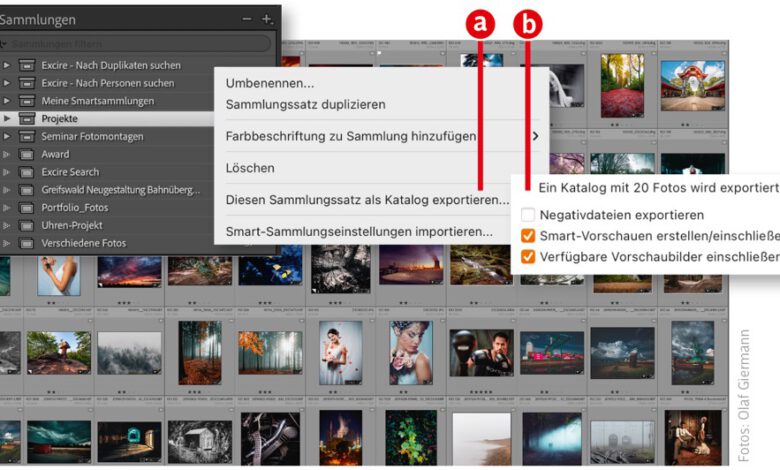Select Umbenennen... in context menu
Image resolution: width=780 pixels, height=470 pixels.
pyautogui.click(x=270, y=83)
